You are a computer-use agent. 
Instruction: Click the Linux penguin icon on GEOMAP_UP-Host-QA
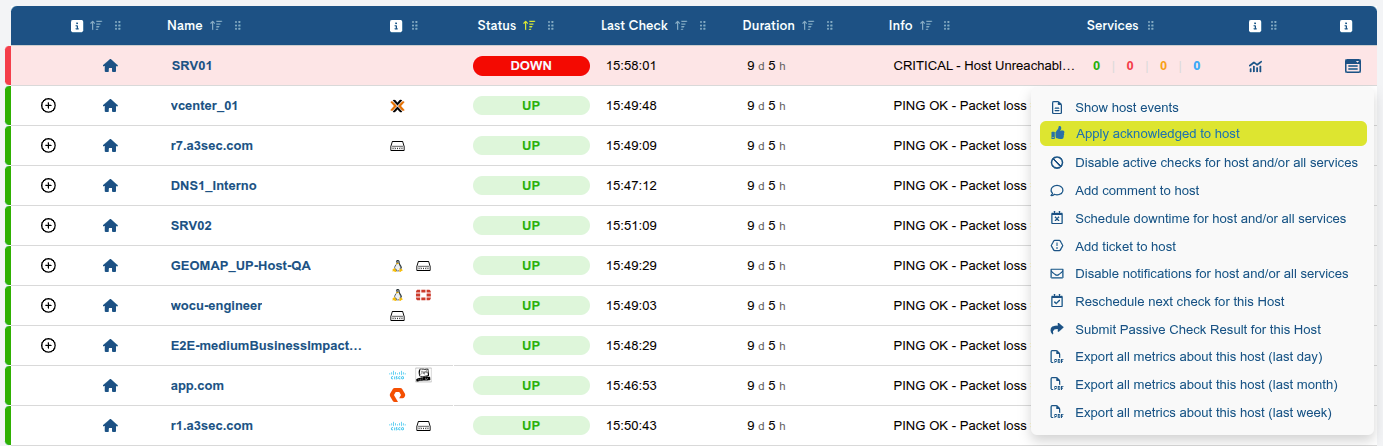(x=397, y=266)
